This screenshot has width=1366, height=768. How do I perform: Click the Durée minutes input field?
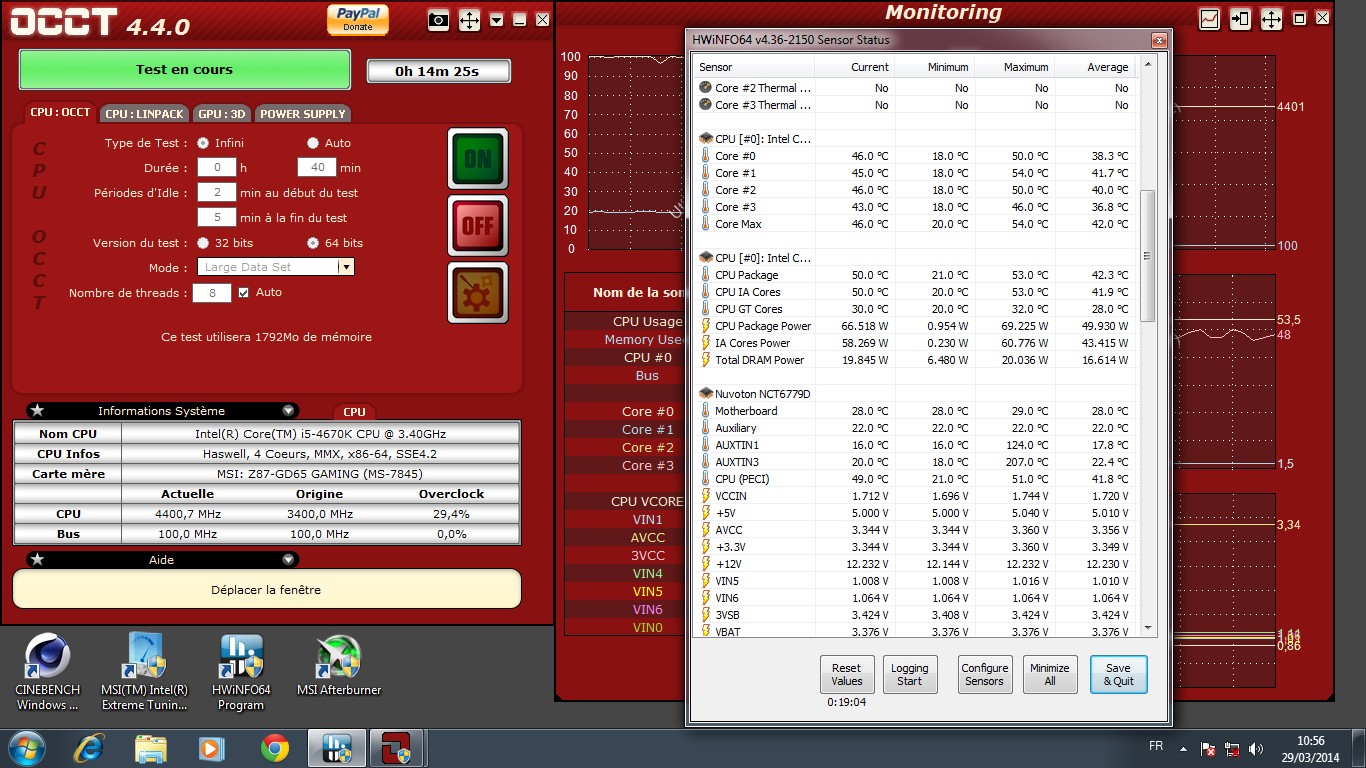(316, 168)
